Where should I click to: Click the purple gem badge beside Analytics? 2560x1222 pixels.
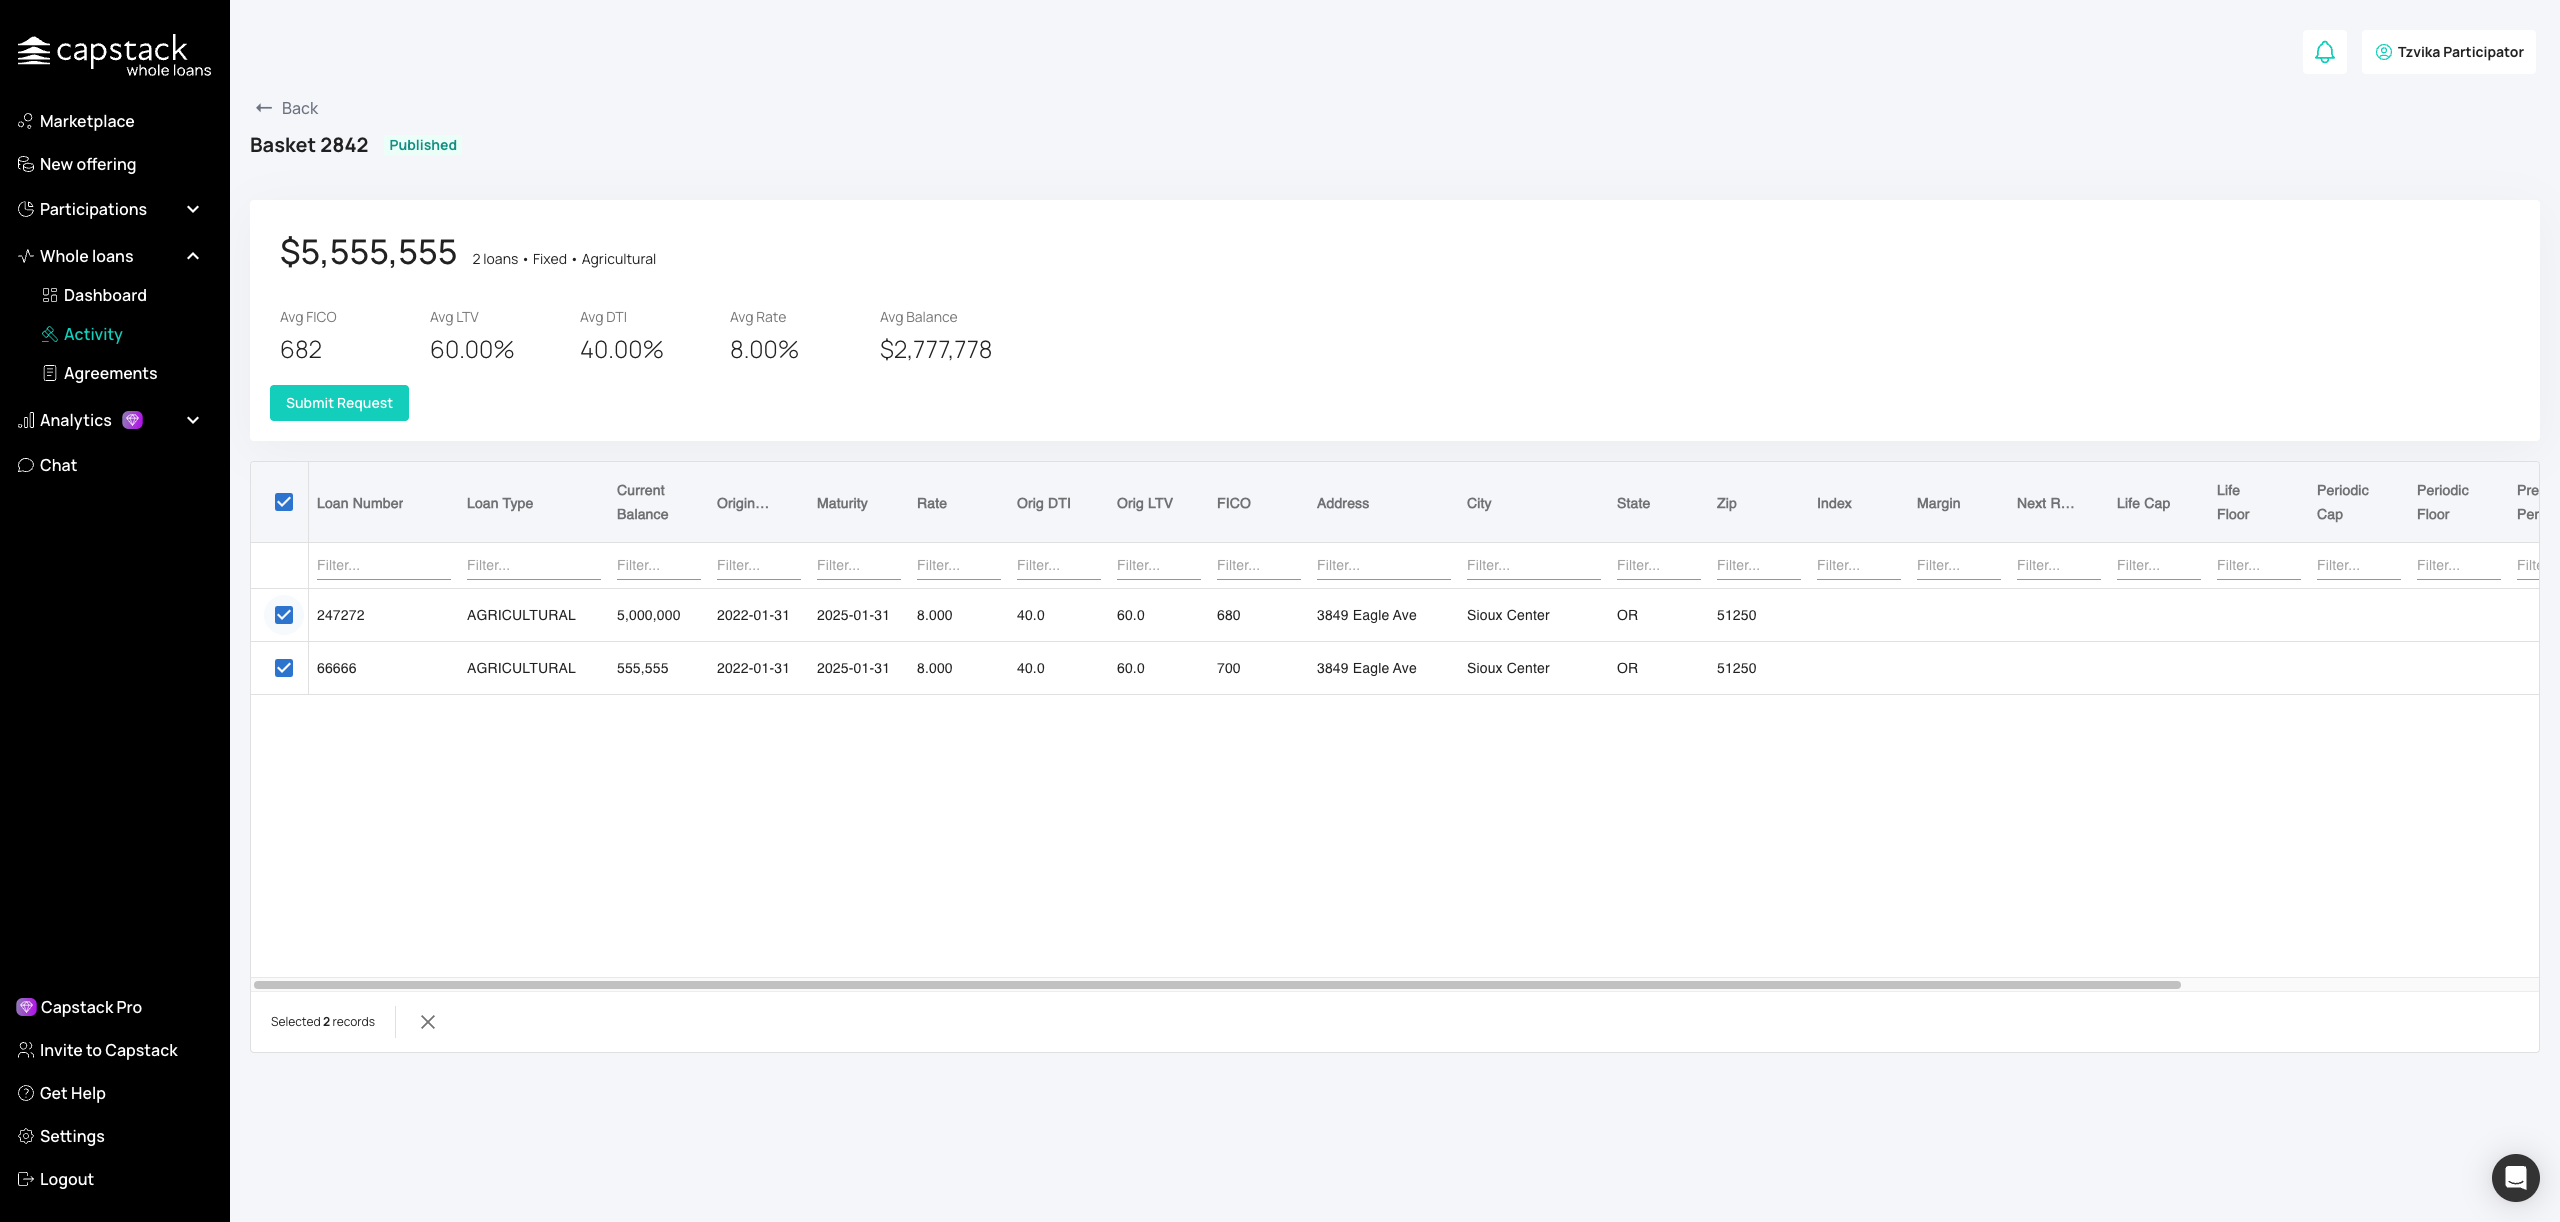click(132, 420)
